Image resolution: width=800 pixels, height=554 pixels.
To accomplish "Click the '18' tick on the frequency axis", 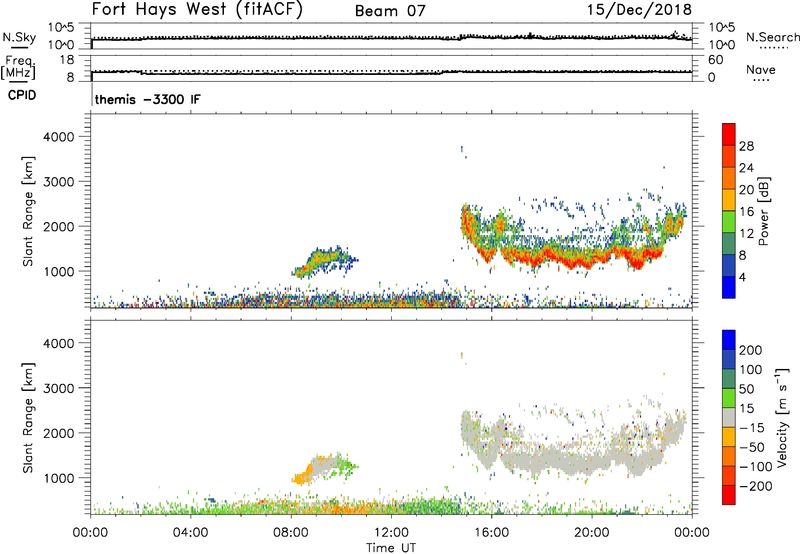I will click(67, 60).
